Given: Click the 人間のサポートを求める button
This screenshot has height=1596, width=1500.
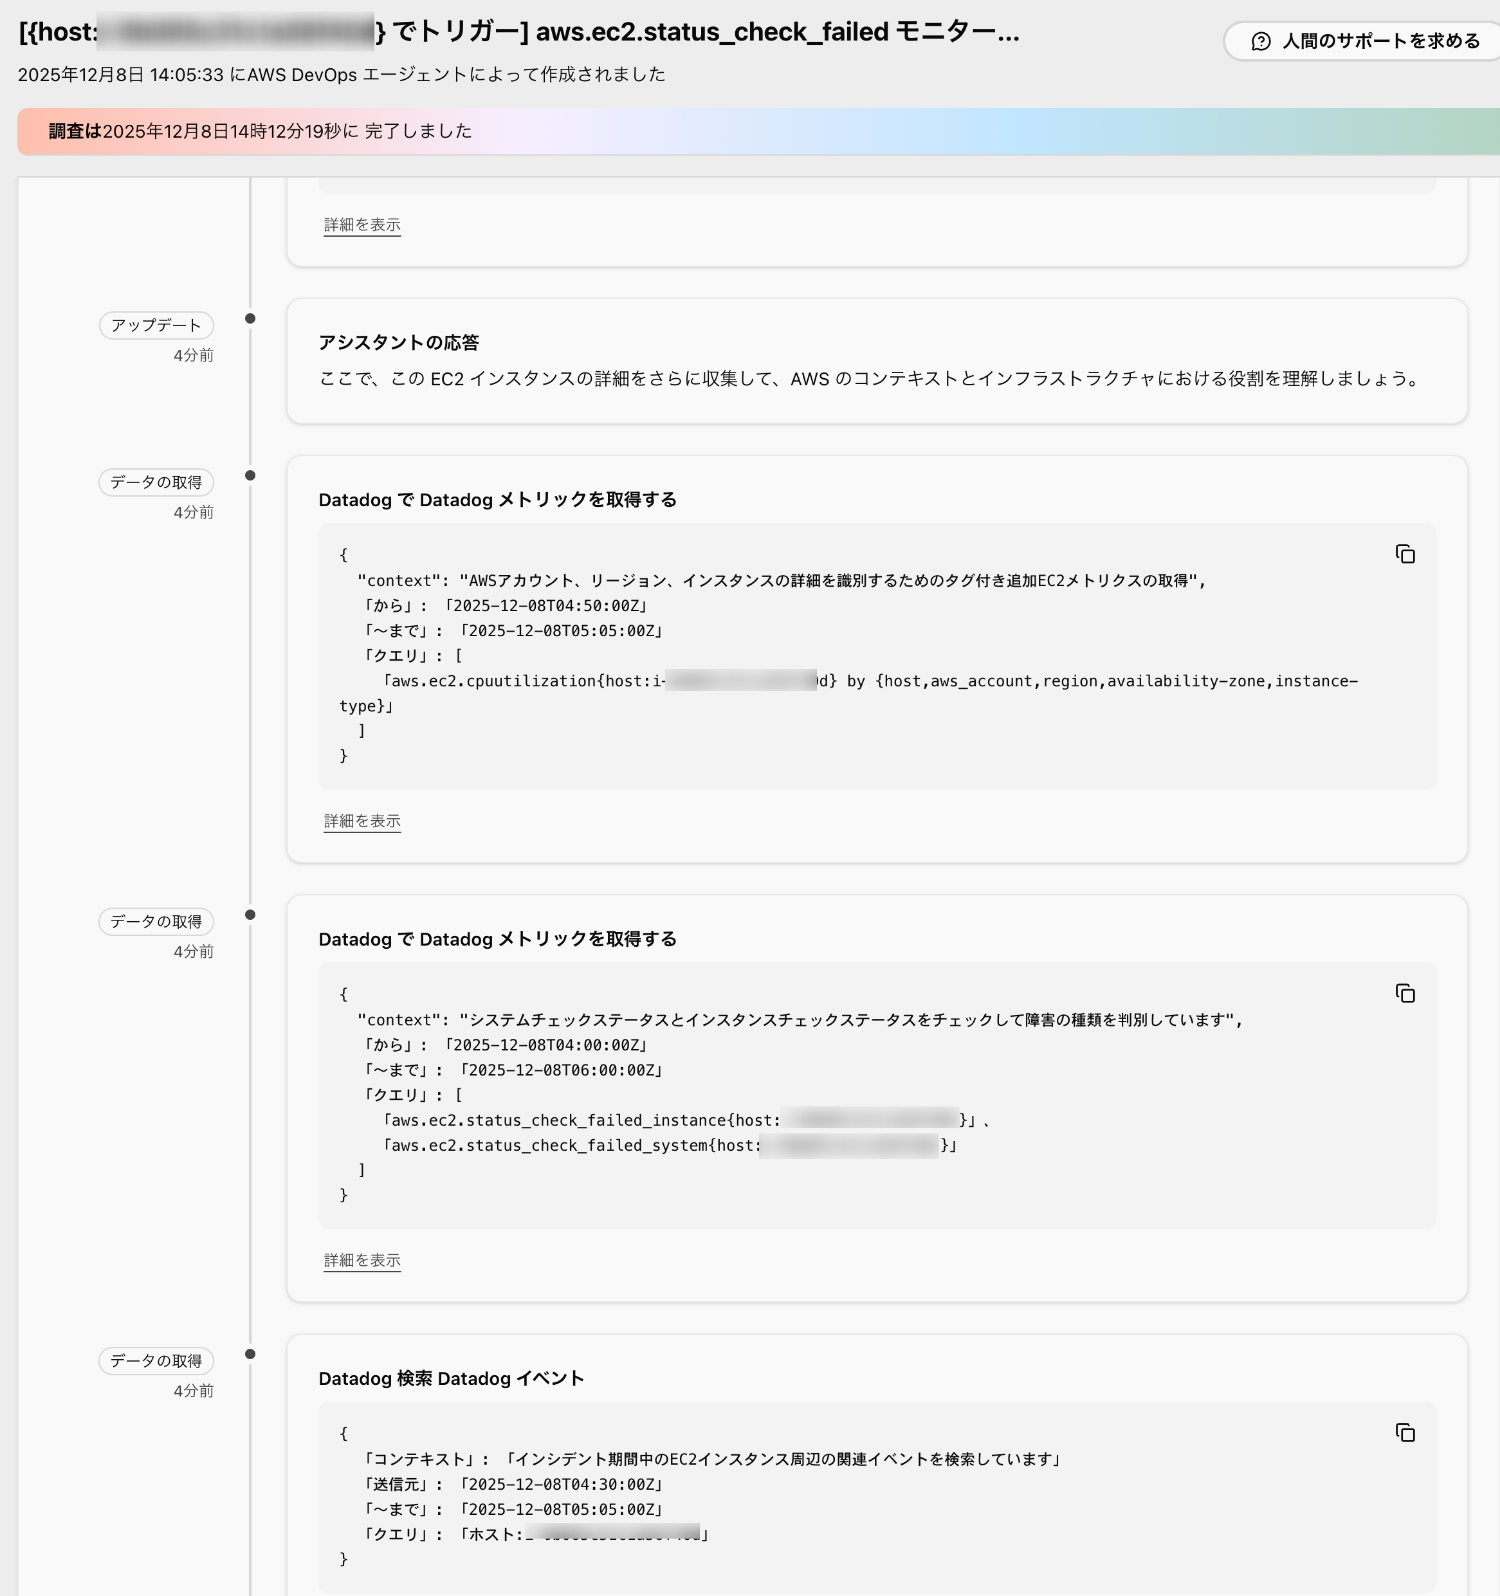Looking at the screenshot, I should (x=1365, y=41).
